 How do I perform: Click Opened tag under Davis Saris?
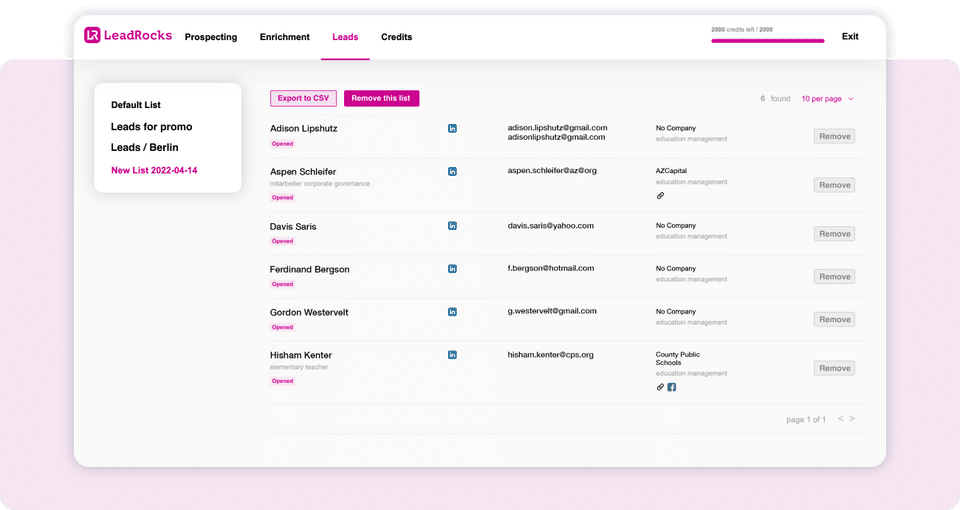(282, 241)
